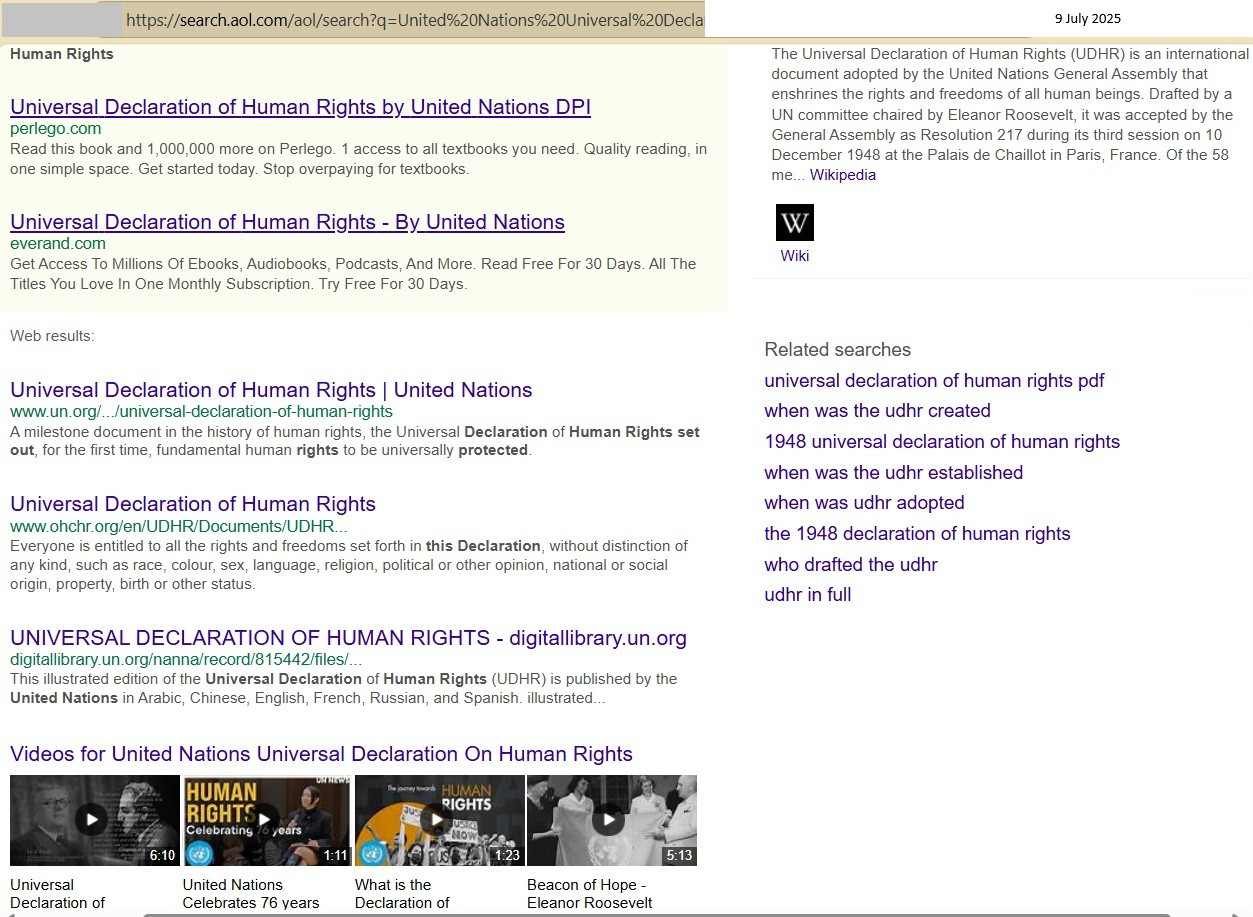Click the 'Beacon of Hope - Eleanor Roosevelt' title
The height and width of the screenshot is (917, 1253).
point(590,894)
